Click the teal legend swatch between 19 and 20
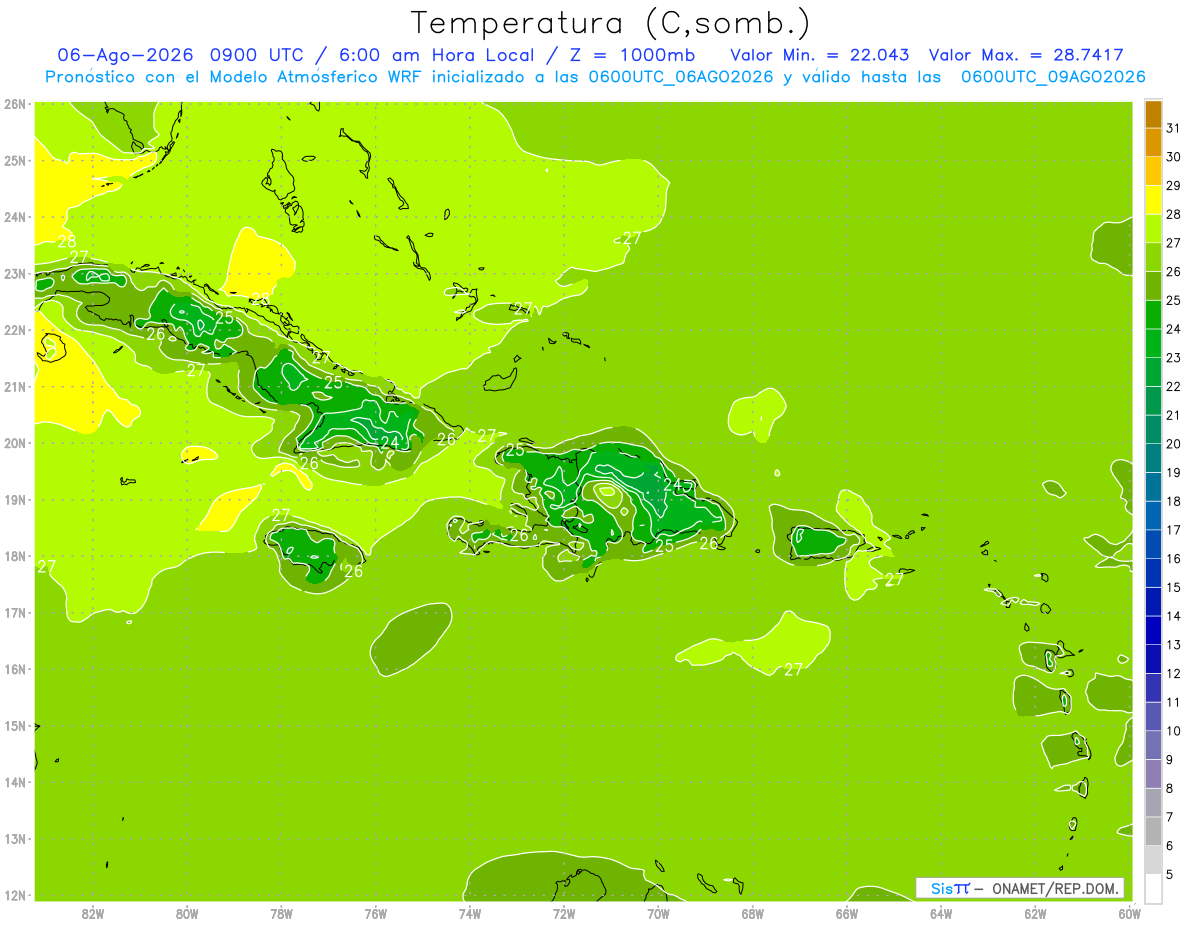Viewport: 1200px width, 927px height. coord(1153,458)
